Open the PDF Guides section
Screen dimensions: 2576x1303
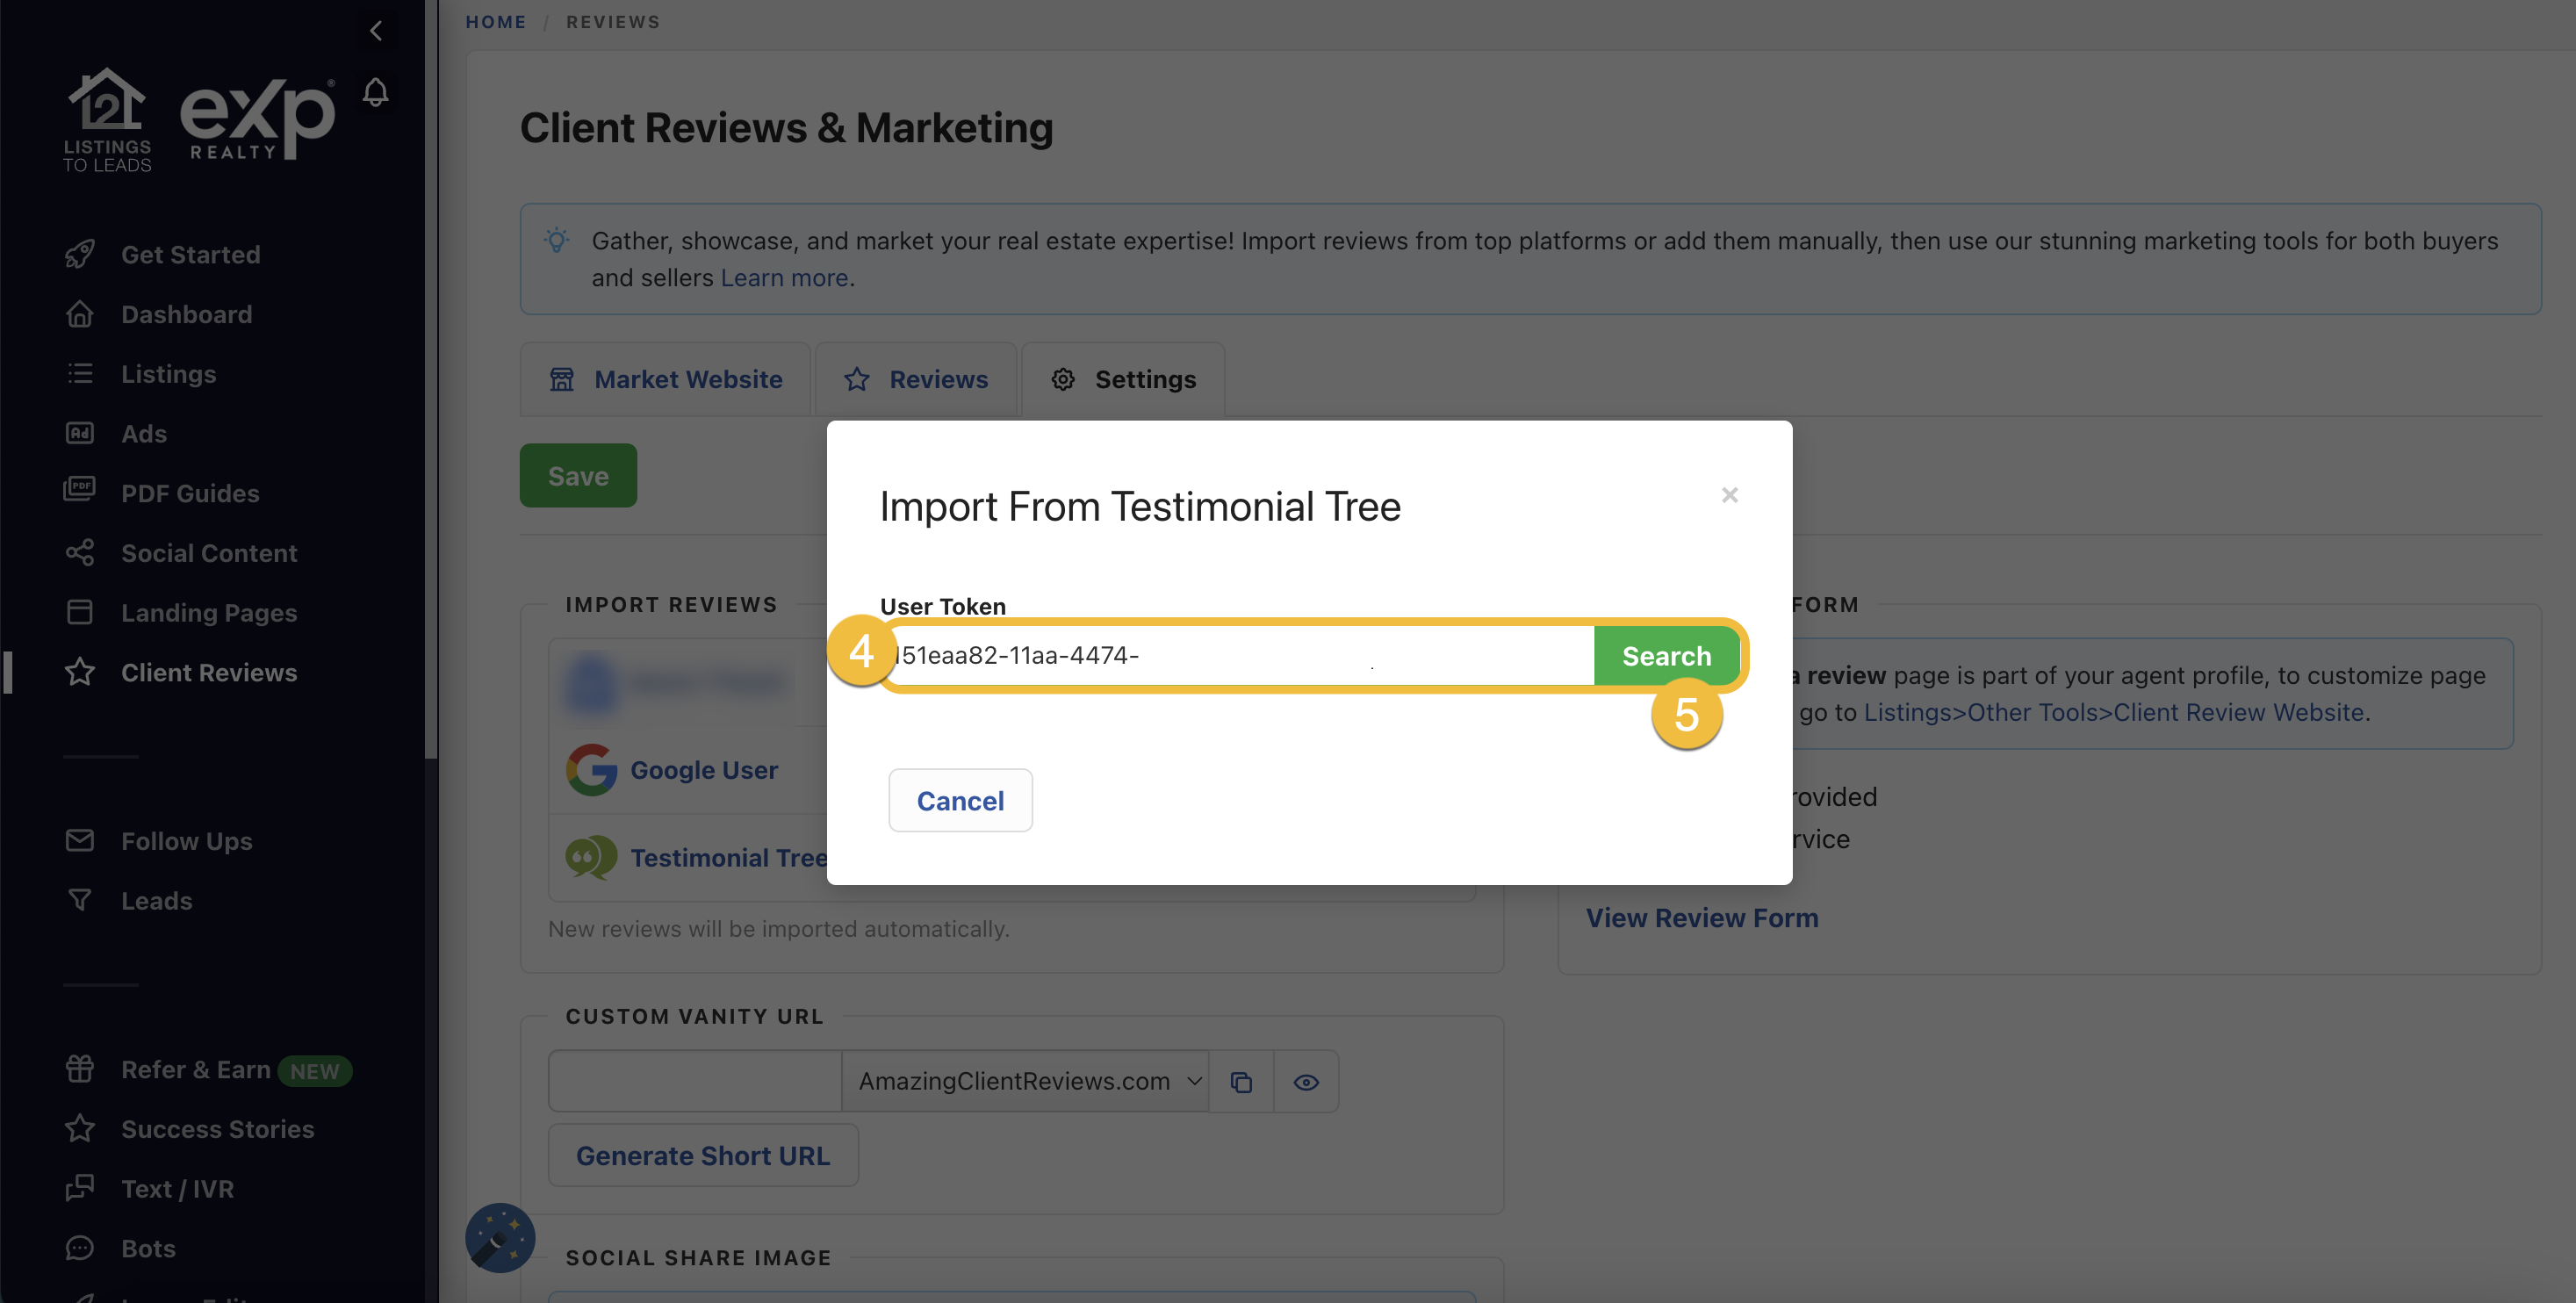pos(189,493)
